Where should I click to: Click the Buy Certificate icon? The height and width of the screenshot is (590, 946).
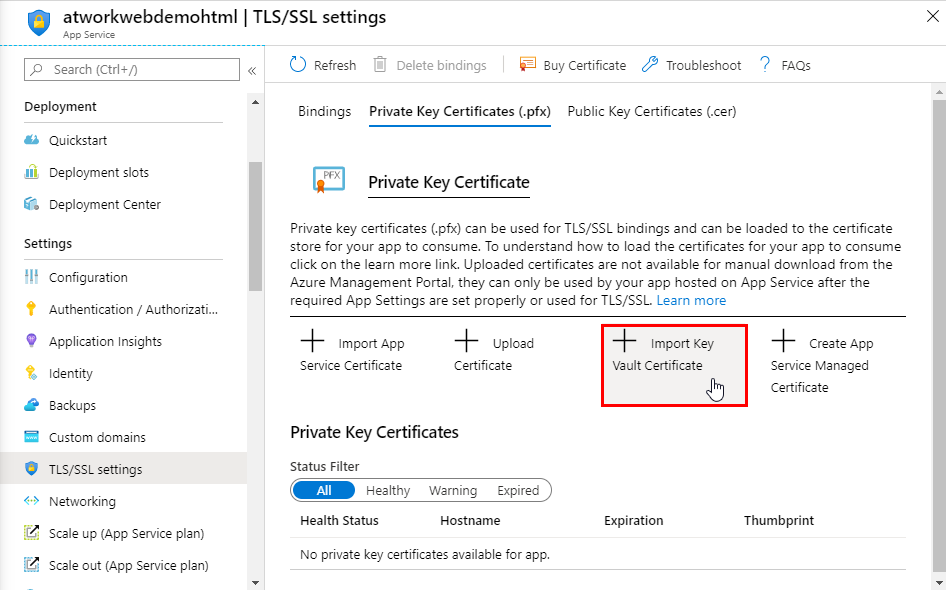[x=528, y=65]
